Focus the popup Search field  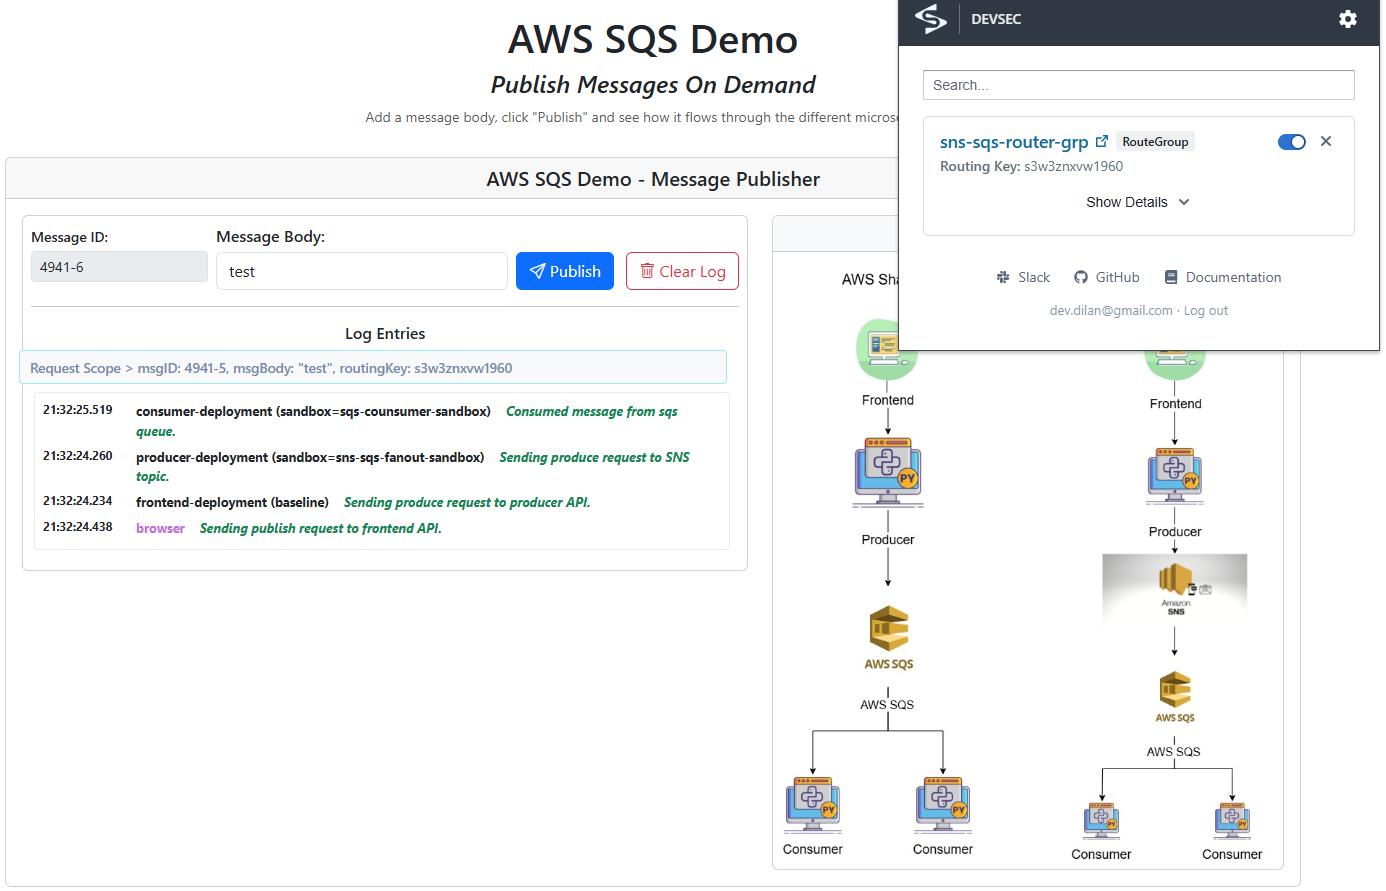pos(1138,85)
